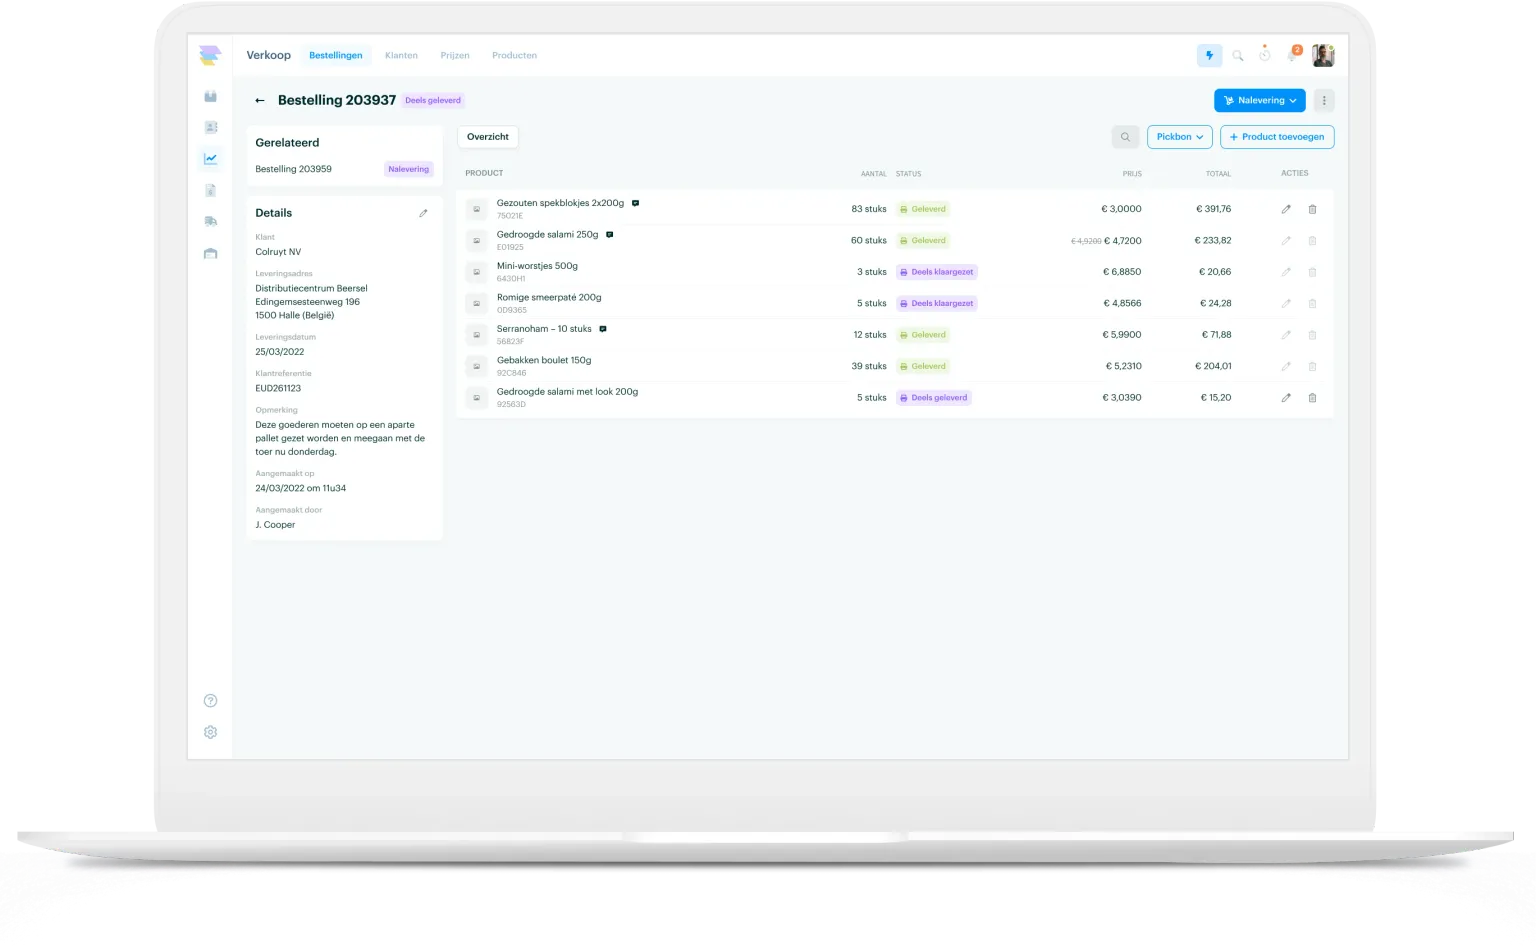
Task: Click the Deels klaargezet status of Mini-worstjes 500g
Action: [x=937, y=272]
